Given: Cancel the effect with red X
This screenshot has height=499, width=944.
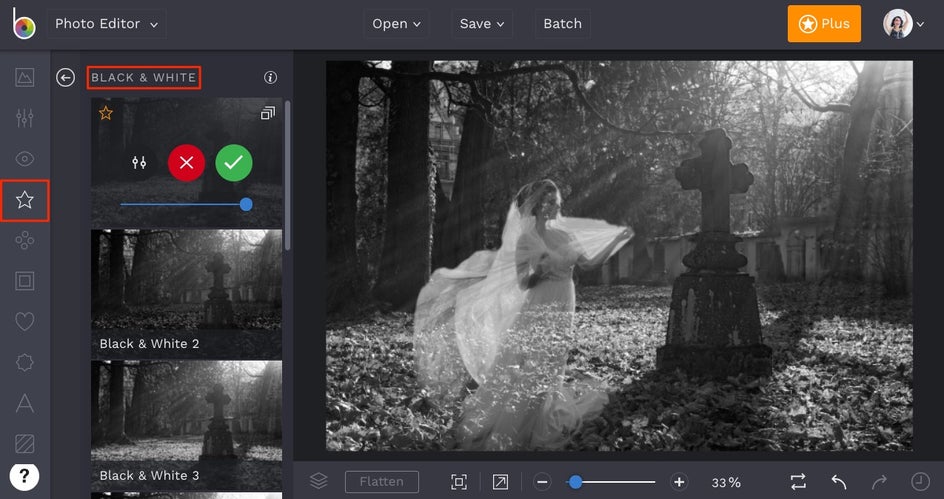Looking at the screenshot, I should 186,162.
